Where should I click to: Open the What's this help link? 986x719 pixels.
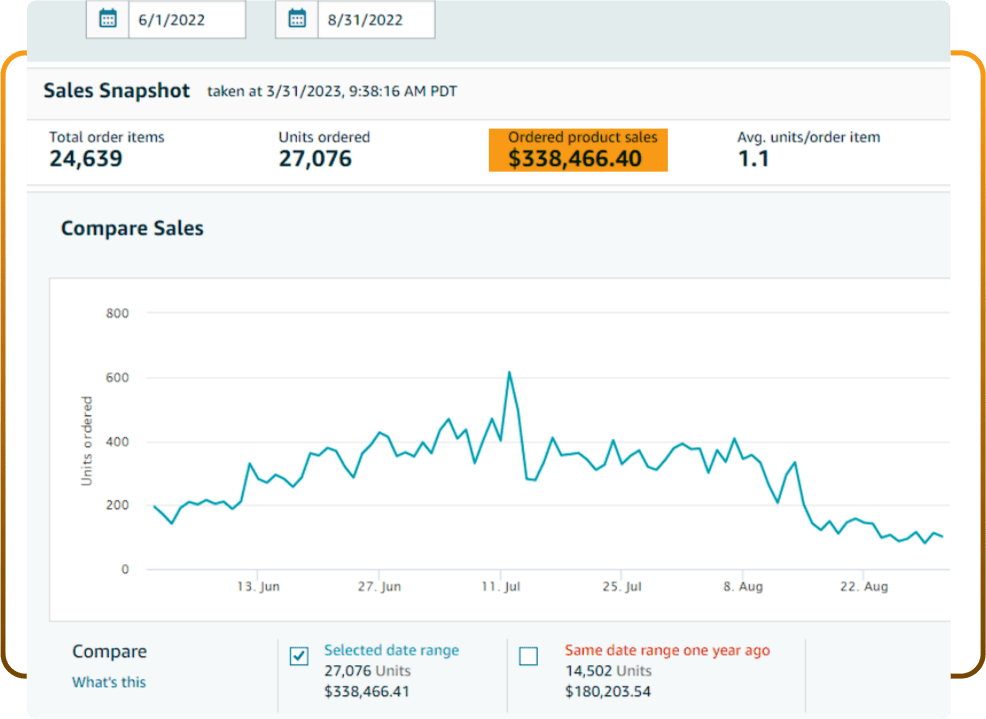109,682
